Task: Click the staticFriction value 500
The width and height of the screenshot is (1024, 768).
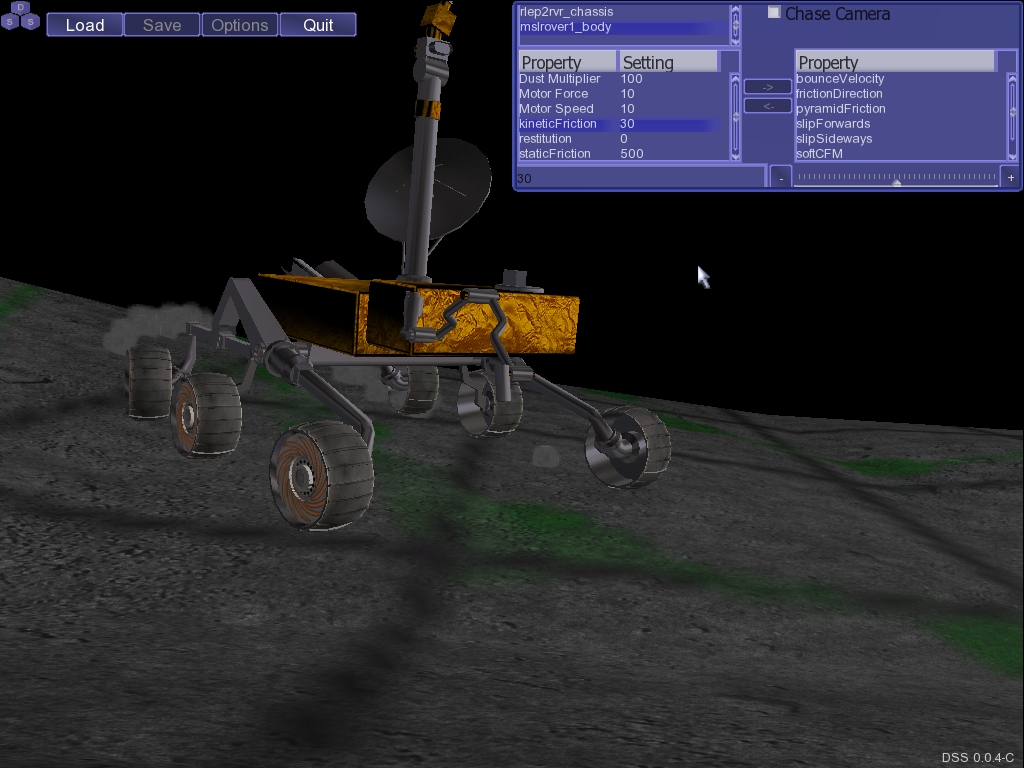Action: (632, 153)
